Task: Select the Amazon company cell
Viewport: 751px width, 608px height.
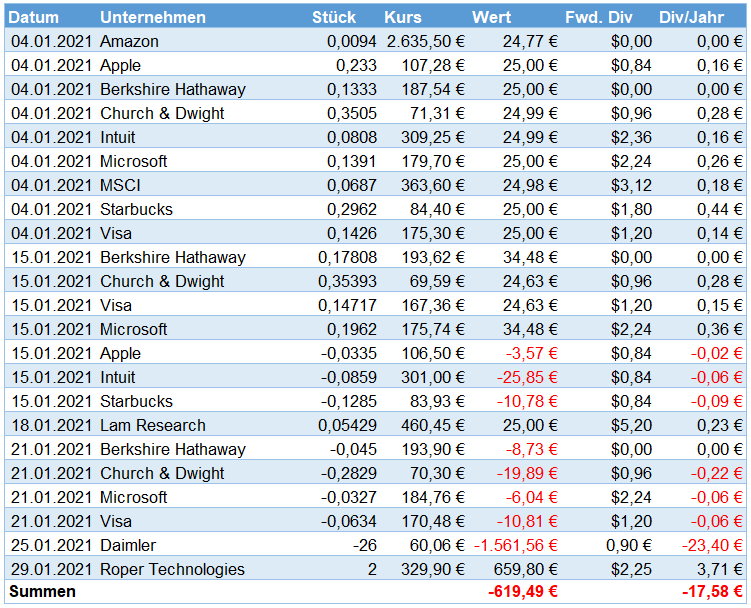Action: [x=129, y=41]
